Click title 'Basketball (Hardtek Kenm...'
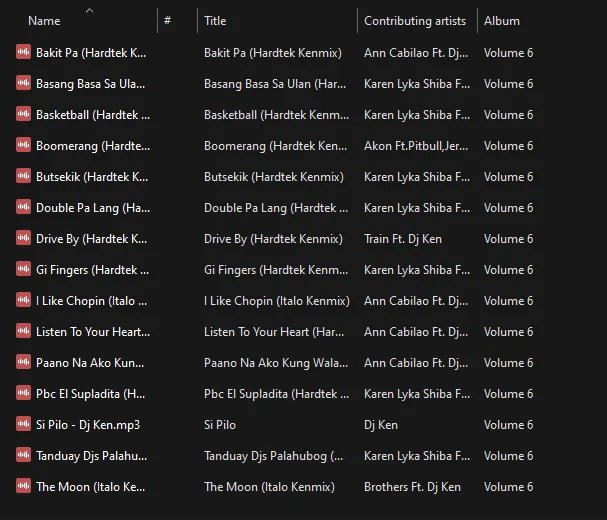Viewport: 607px width, 520px height. click(276, 115)
